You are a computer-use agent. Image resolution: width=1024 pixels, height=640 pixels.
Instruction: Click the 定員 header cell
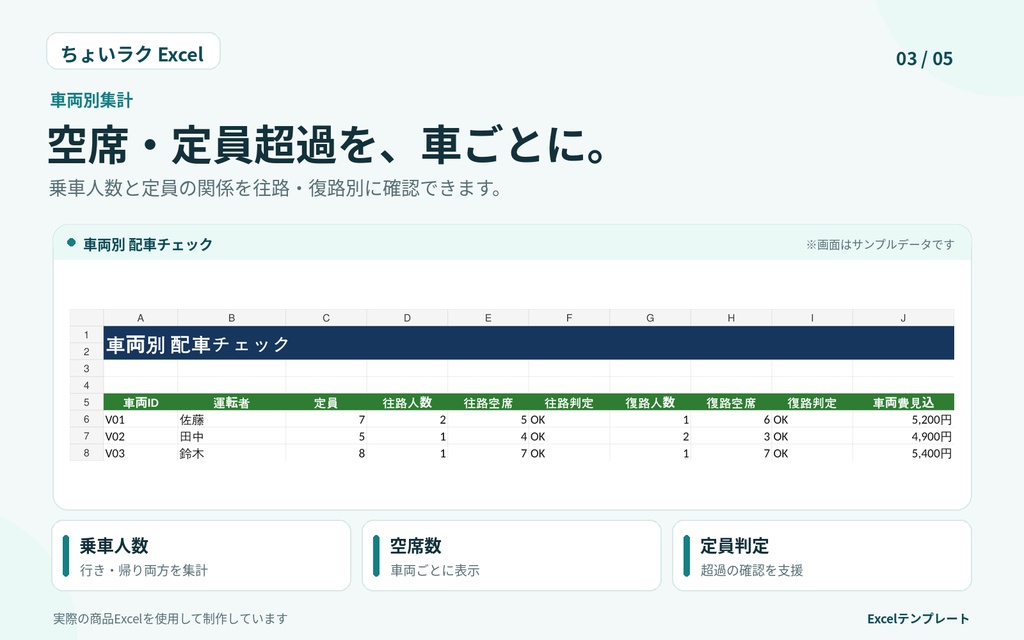click(326, 402)
